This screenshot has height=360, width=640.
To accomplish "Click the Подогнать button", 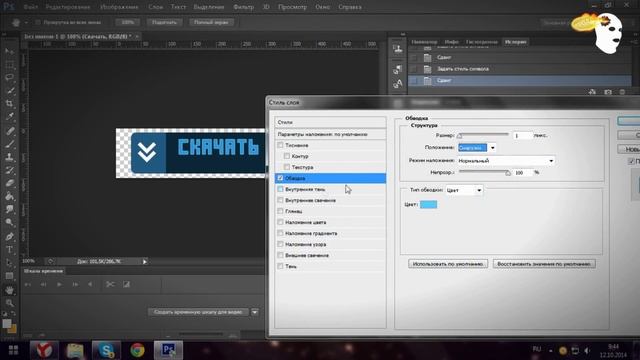I will click(164, 22).
